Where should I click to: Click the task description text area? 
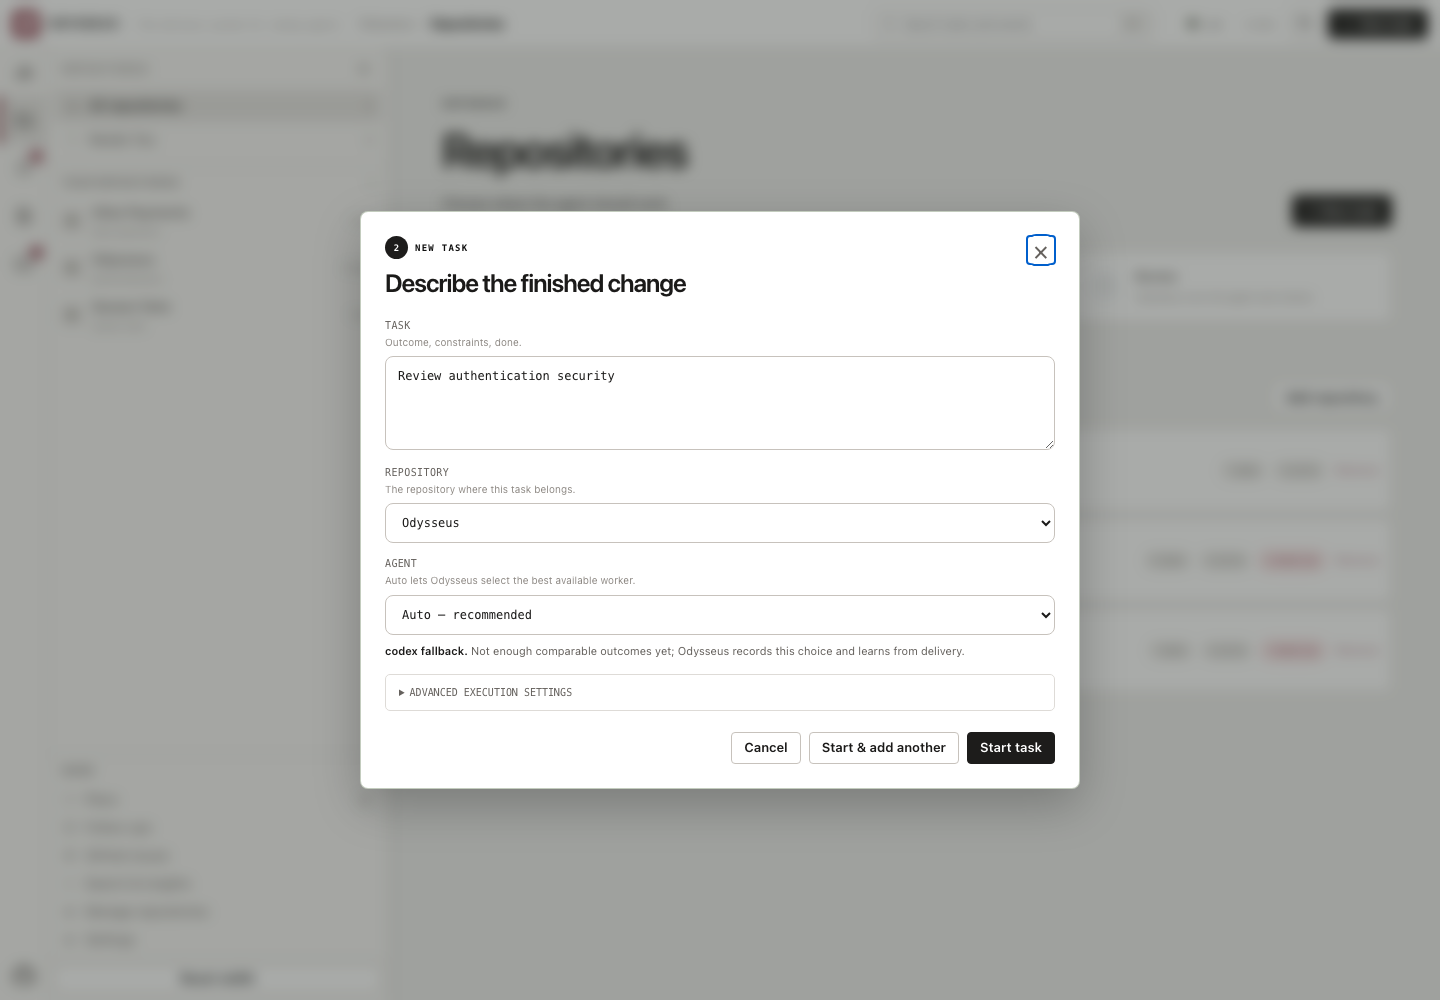pyautogui.click(x=720, y=403)
